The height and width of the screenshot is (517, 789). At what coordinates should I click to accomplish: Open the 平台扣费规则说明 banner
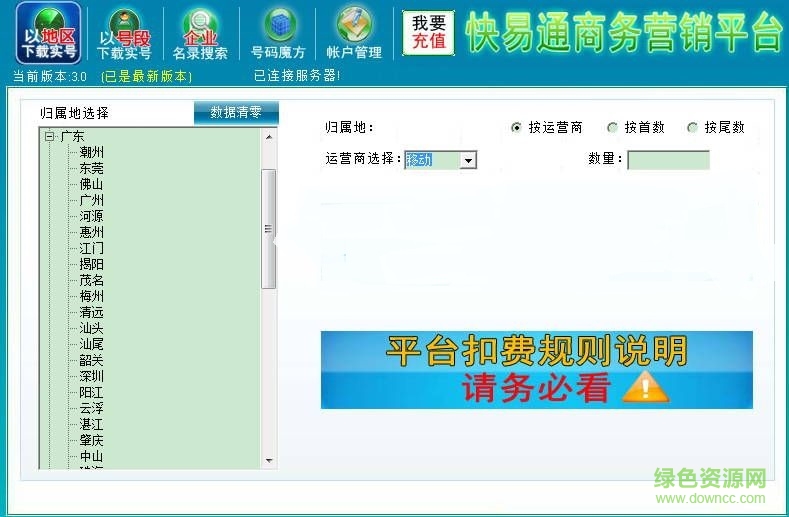click(x=537, y=370)
